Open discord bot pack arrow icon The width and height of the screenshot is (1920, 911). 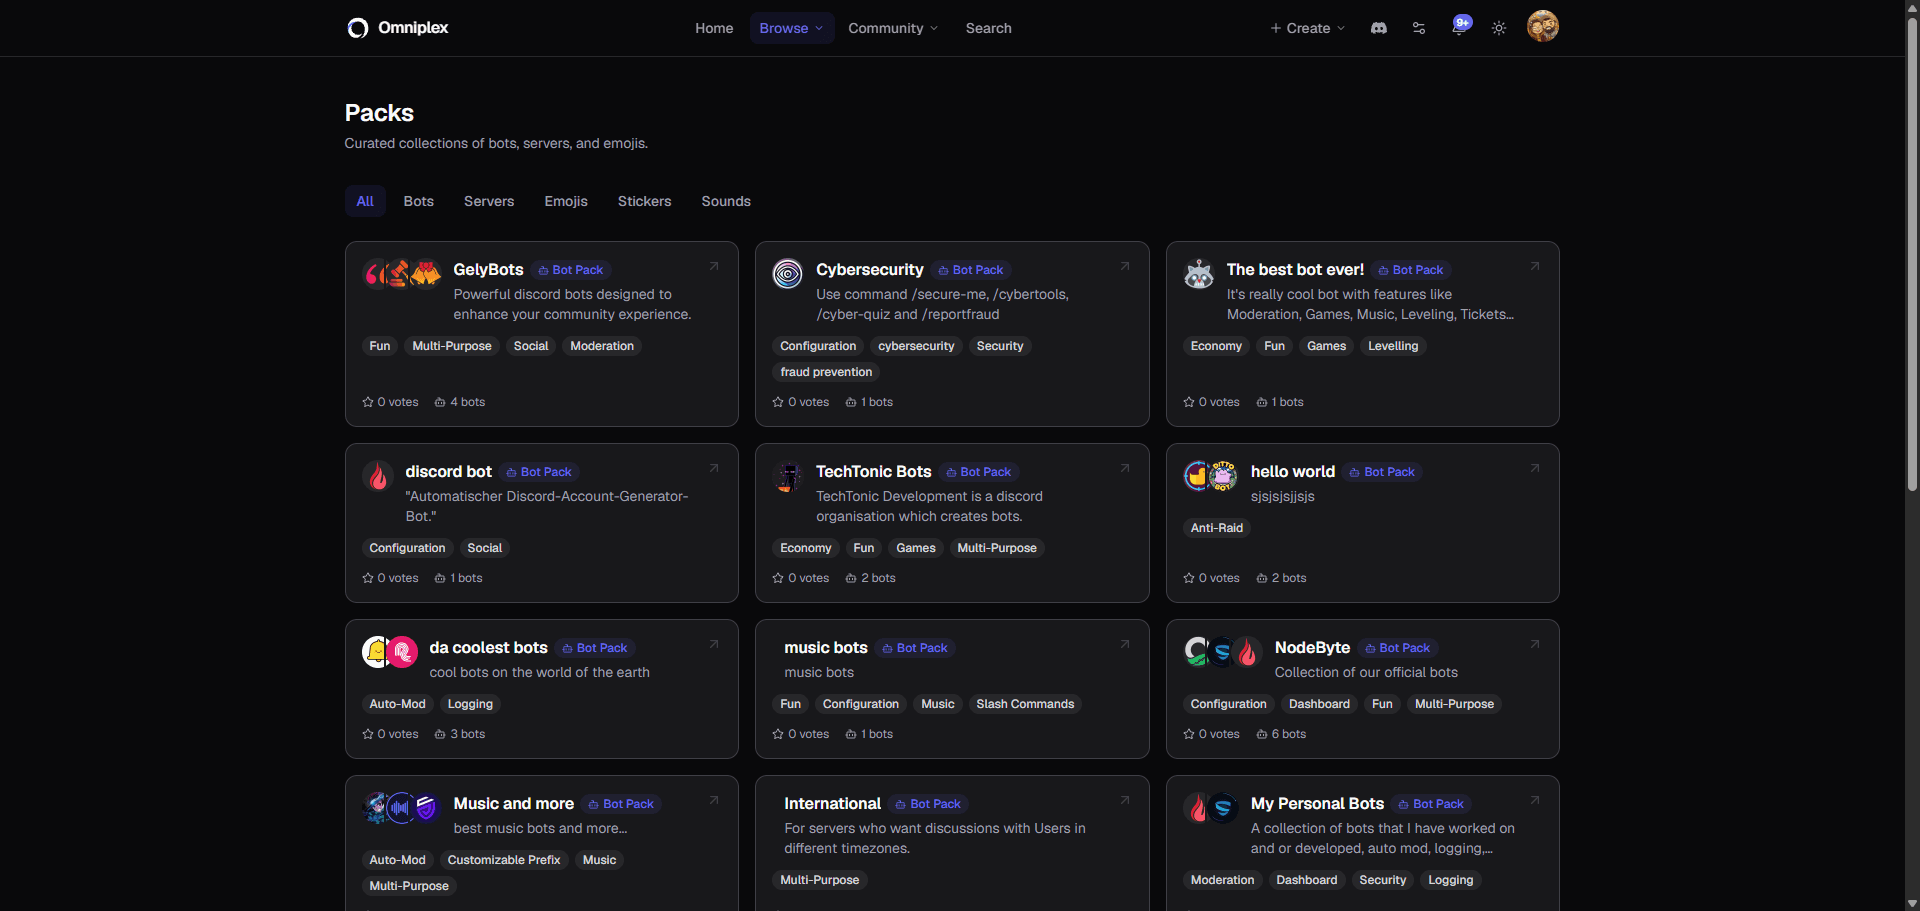tap(714, 468)
